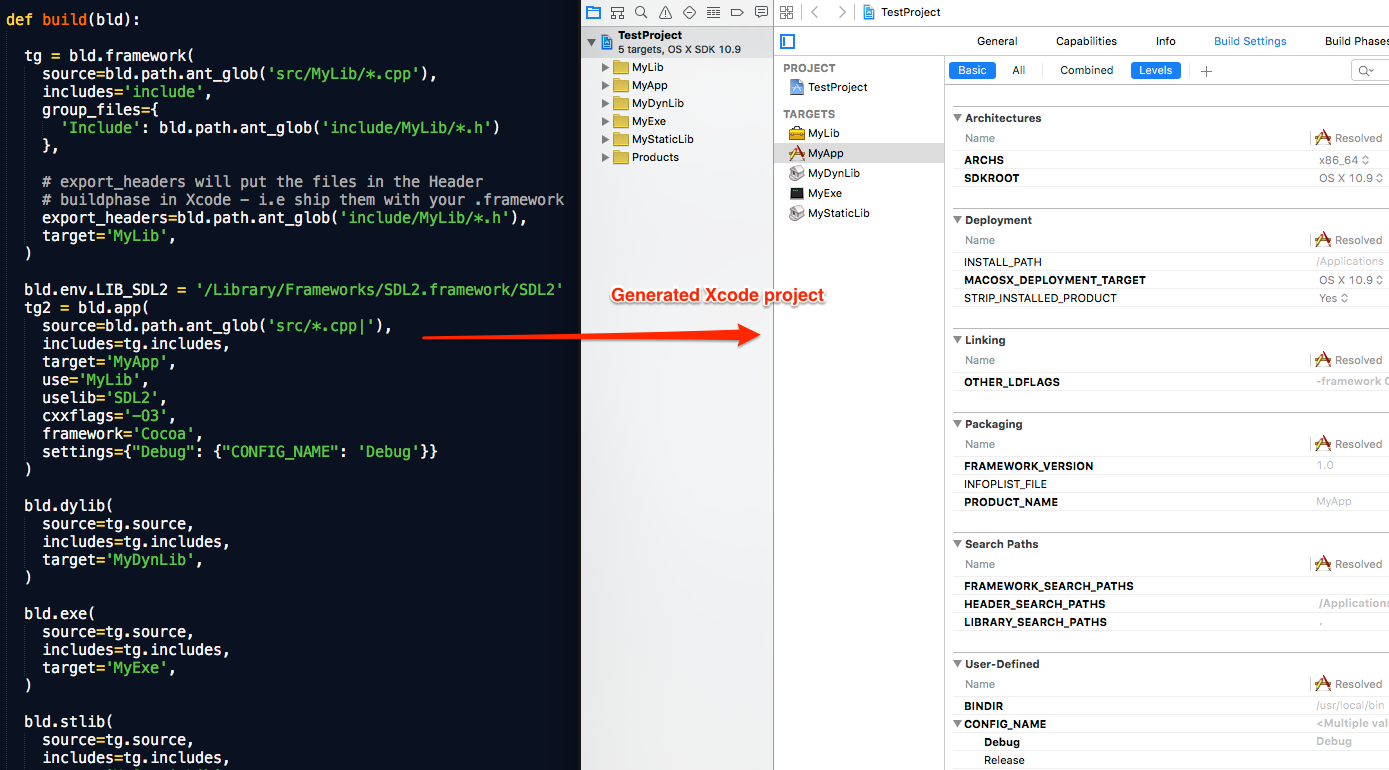Select the INSTALL_PATH setting row
The width and height of the screenshot is (1389, 770).
coord(1170,262)
